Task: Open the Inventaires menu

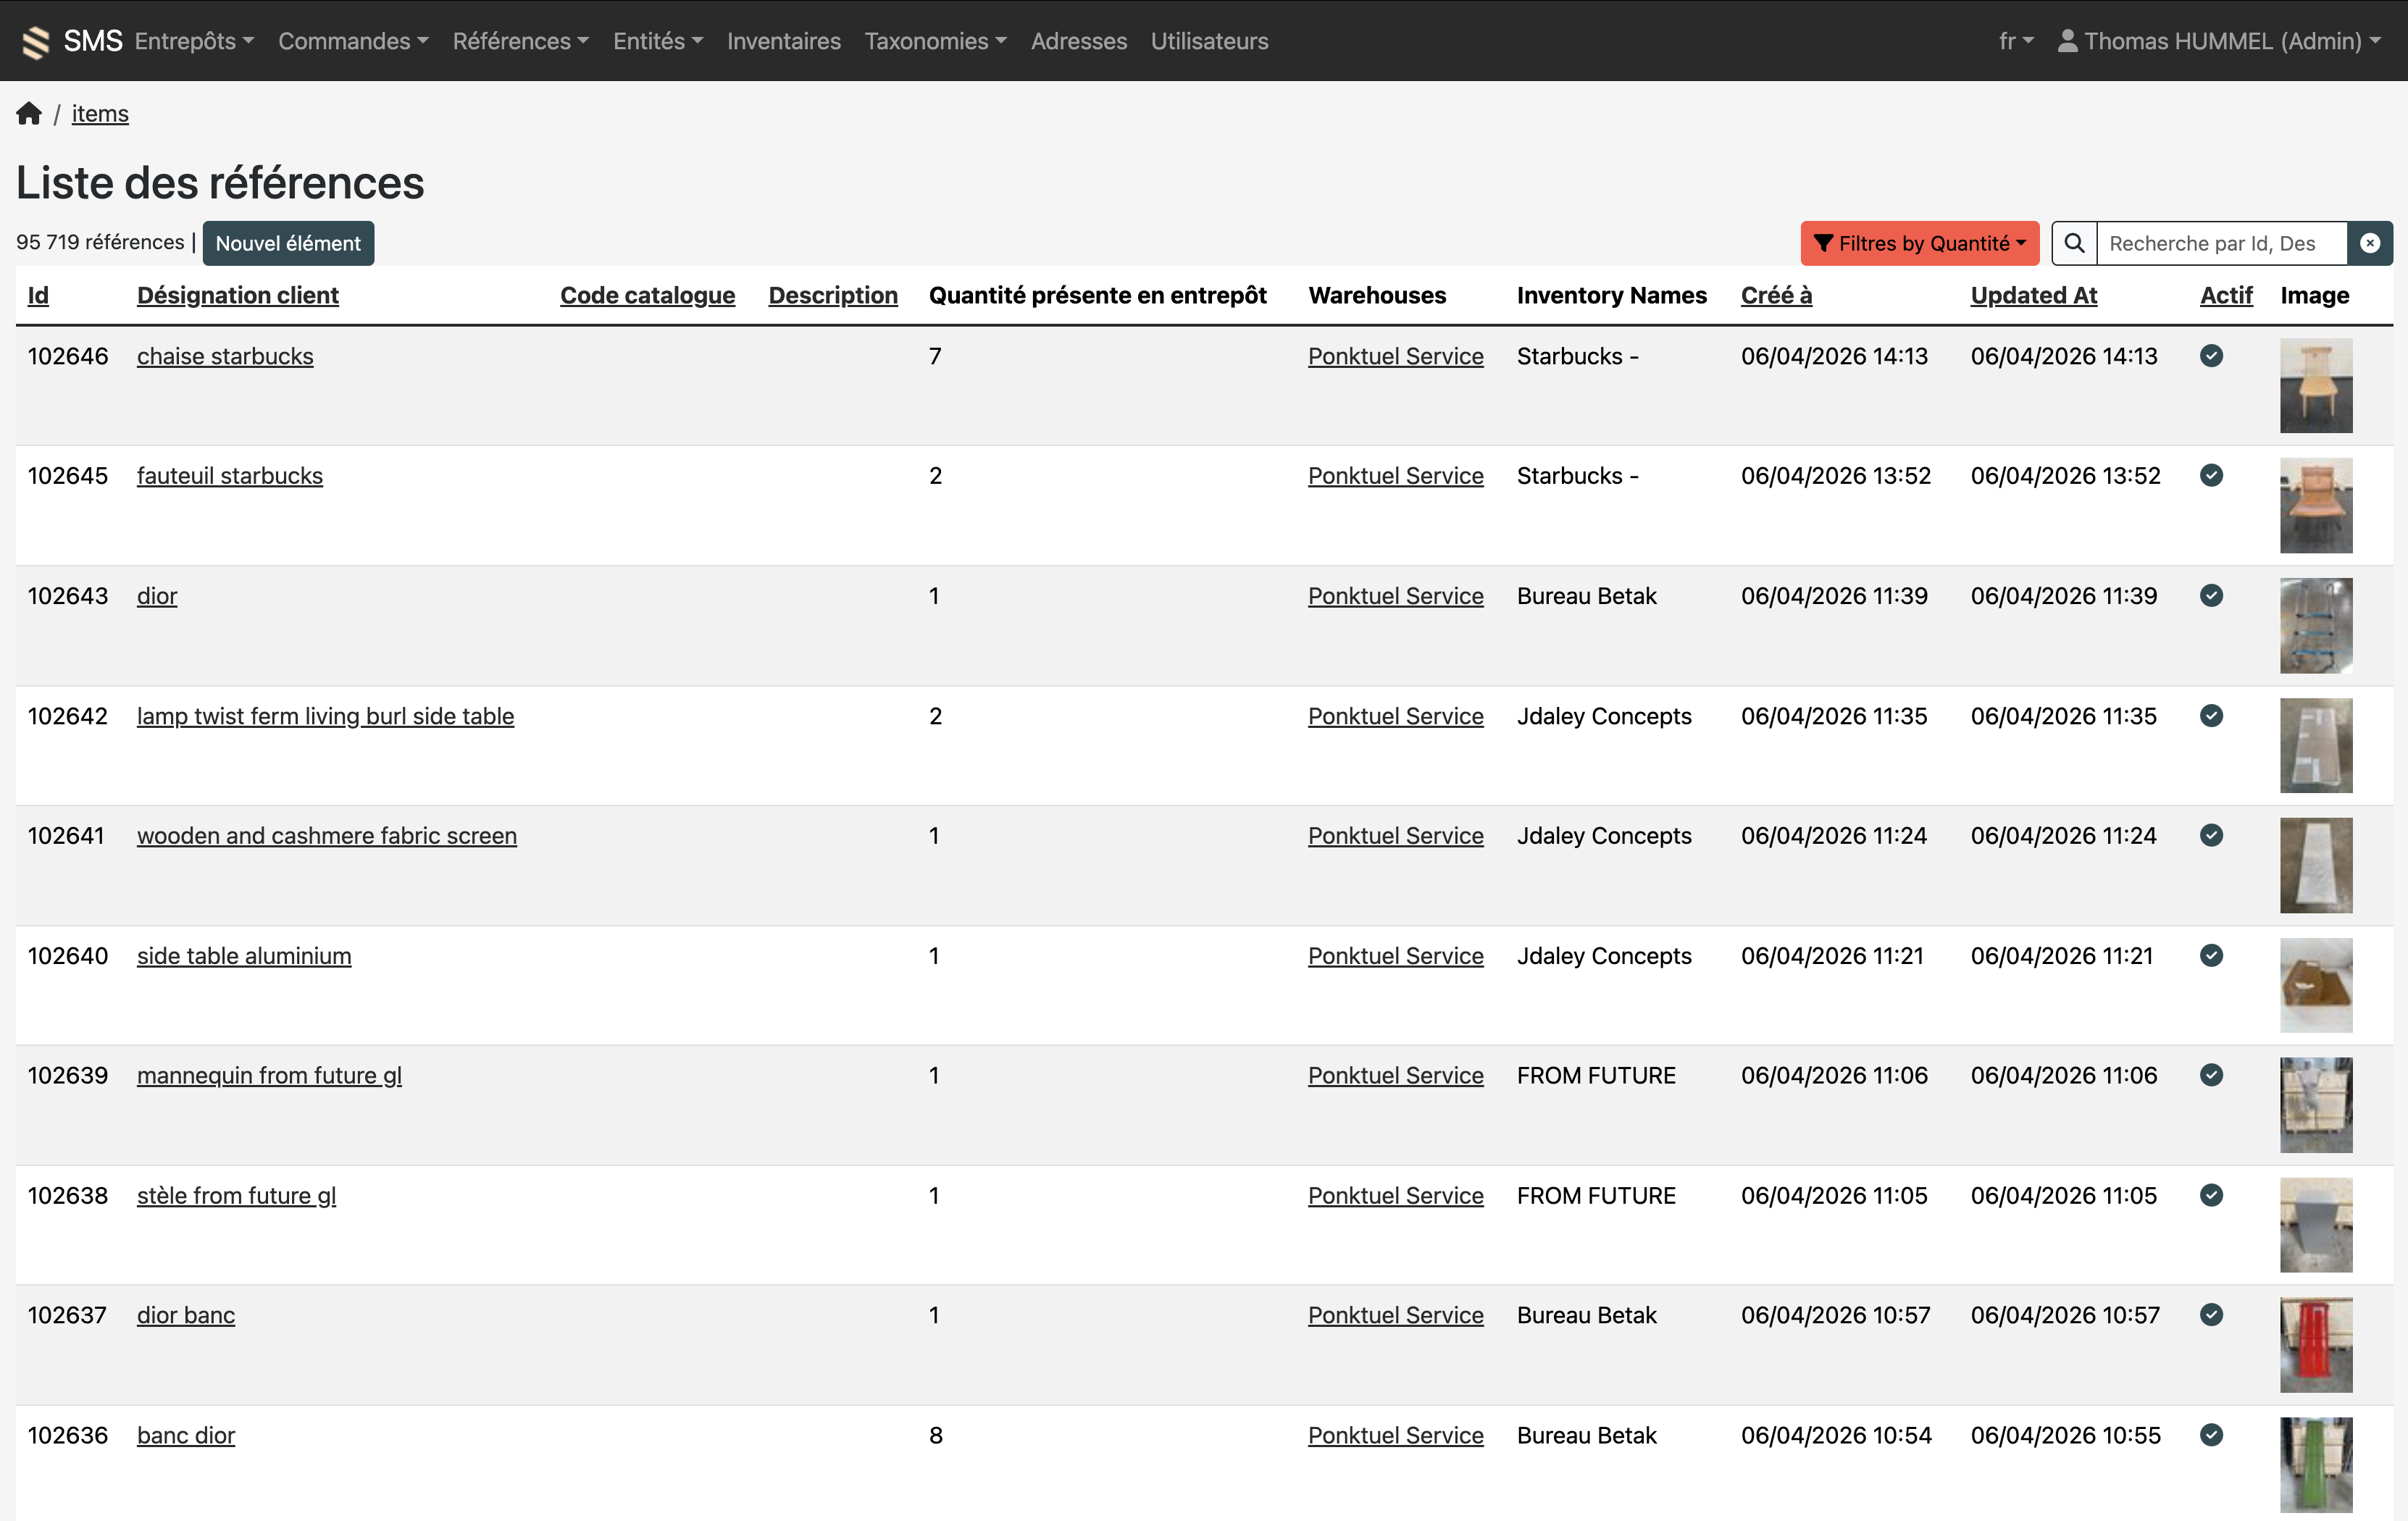Action: (783, 41)
